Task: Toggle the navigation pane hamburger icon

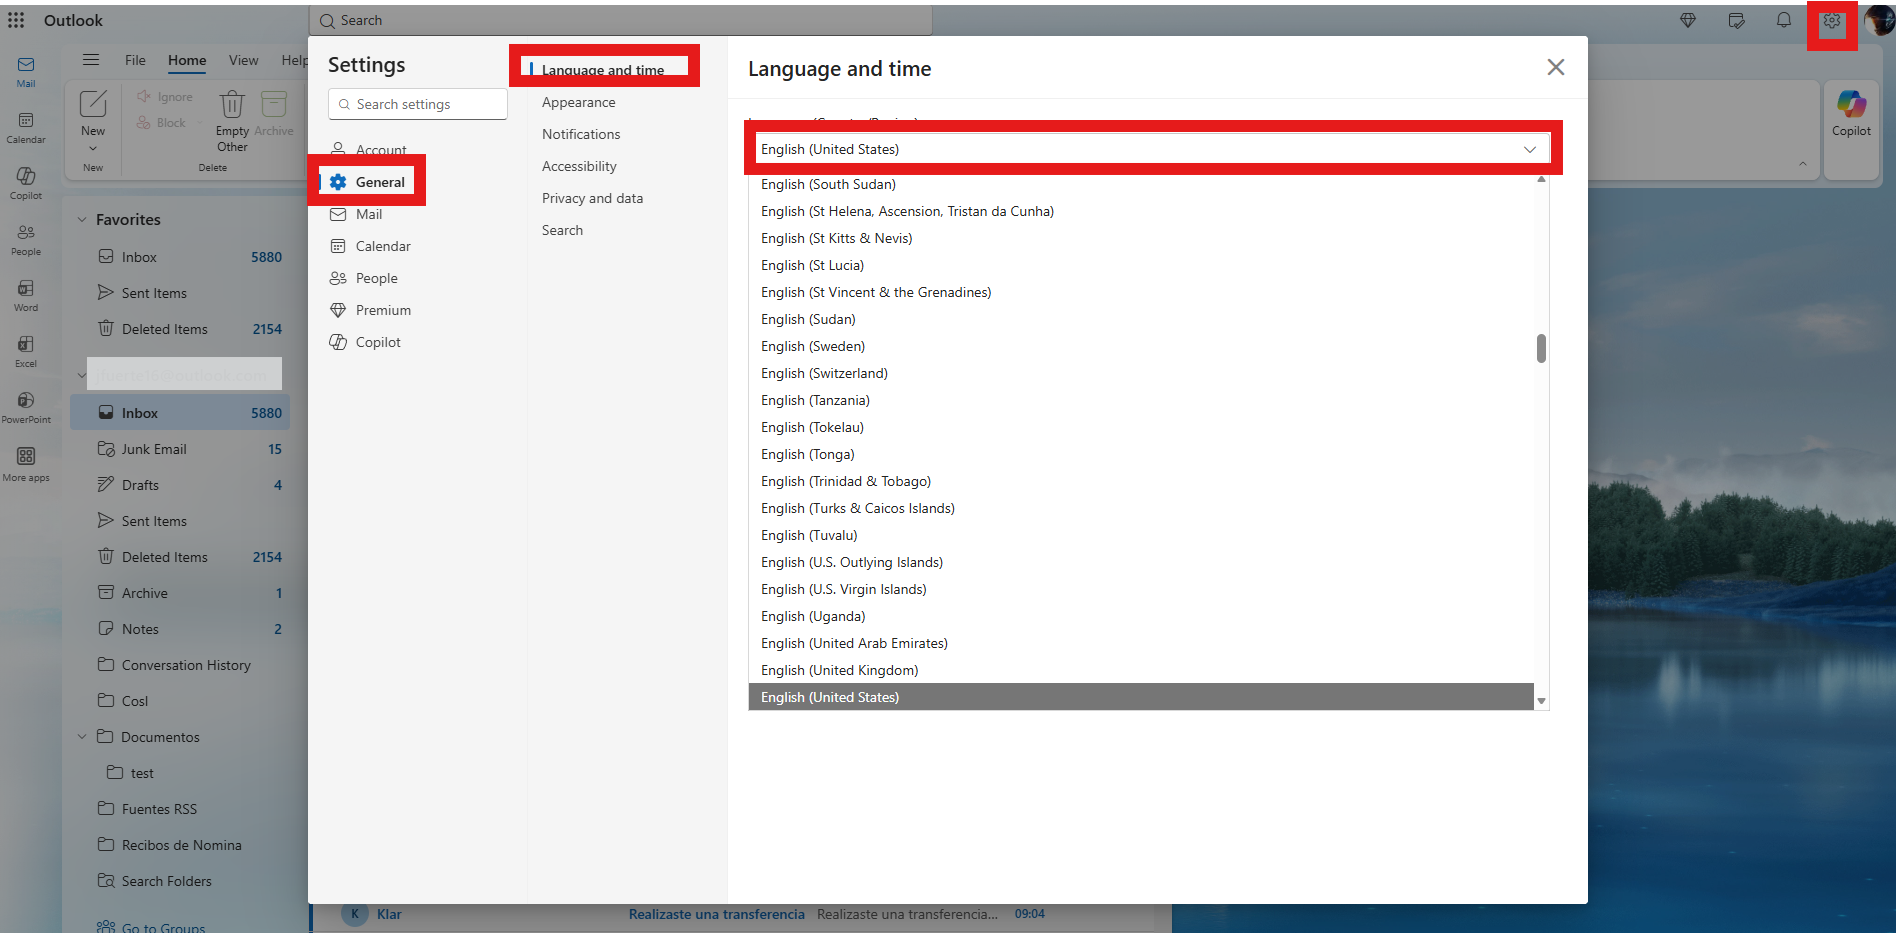Action: click(91, 60)
